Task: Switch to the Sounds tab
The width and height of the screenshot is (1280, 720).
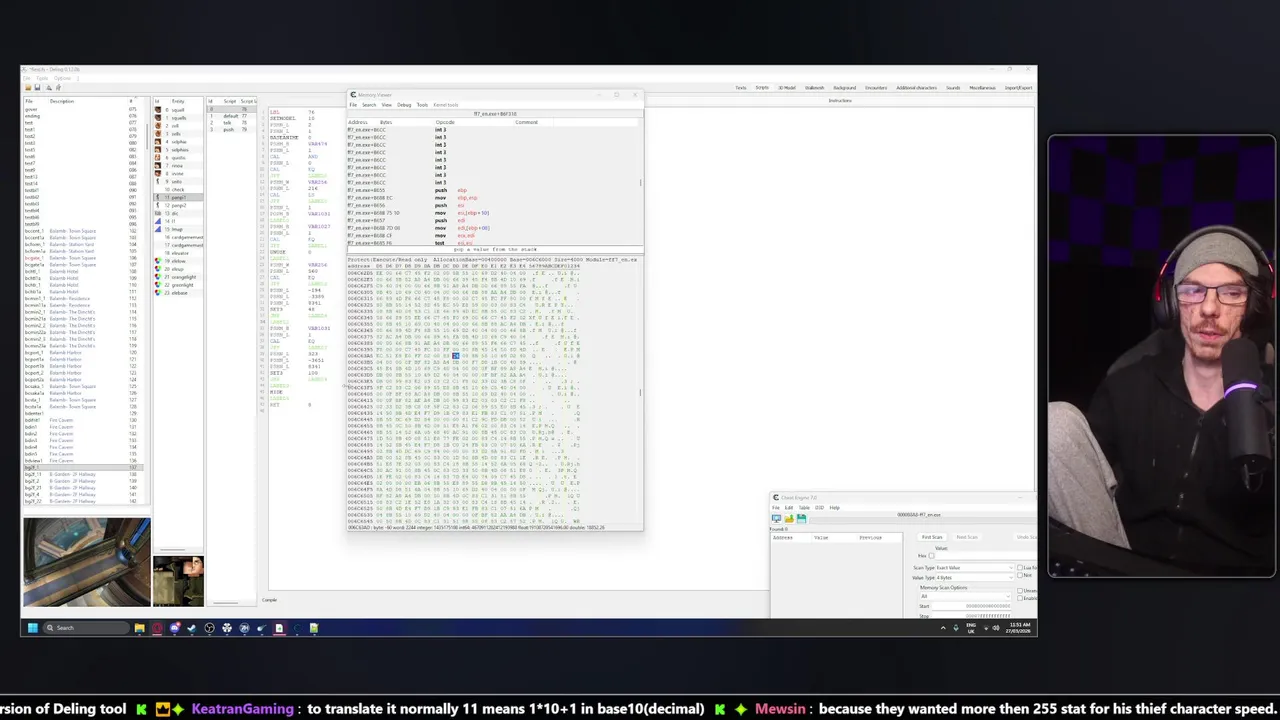Action: [x=953, y=88]
